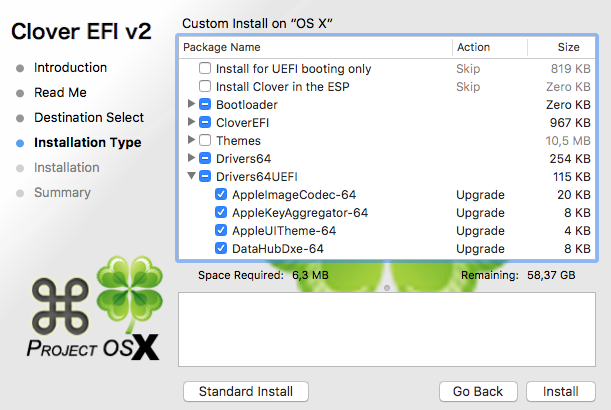This screenshot has width=611, height=410.
Task: Expand the Themes package group
Action: coord(191,140)
